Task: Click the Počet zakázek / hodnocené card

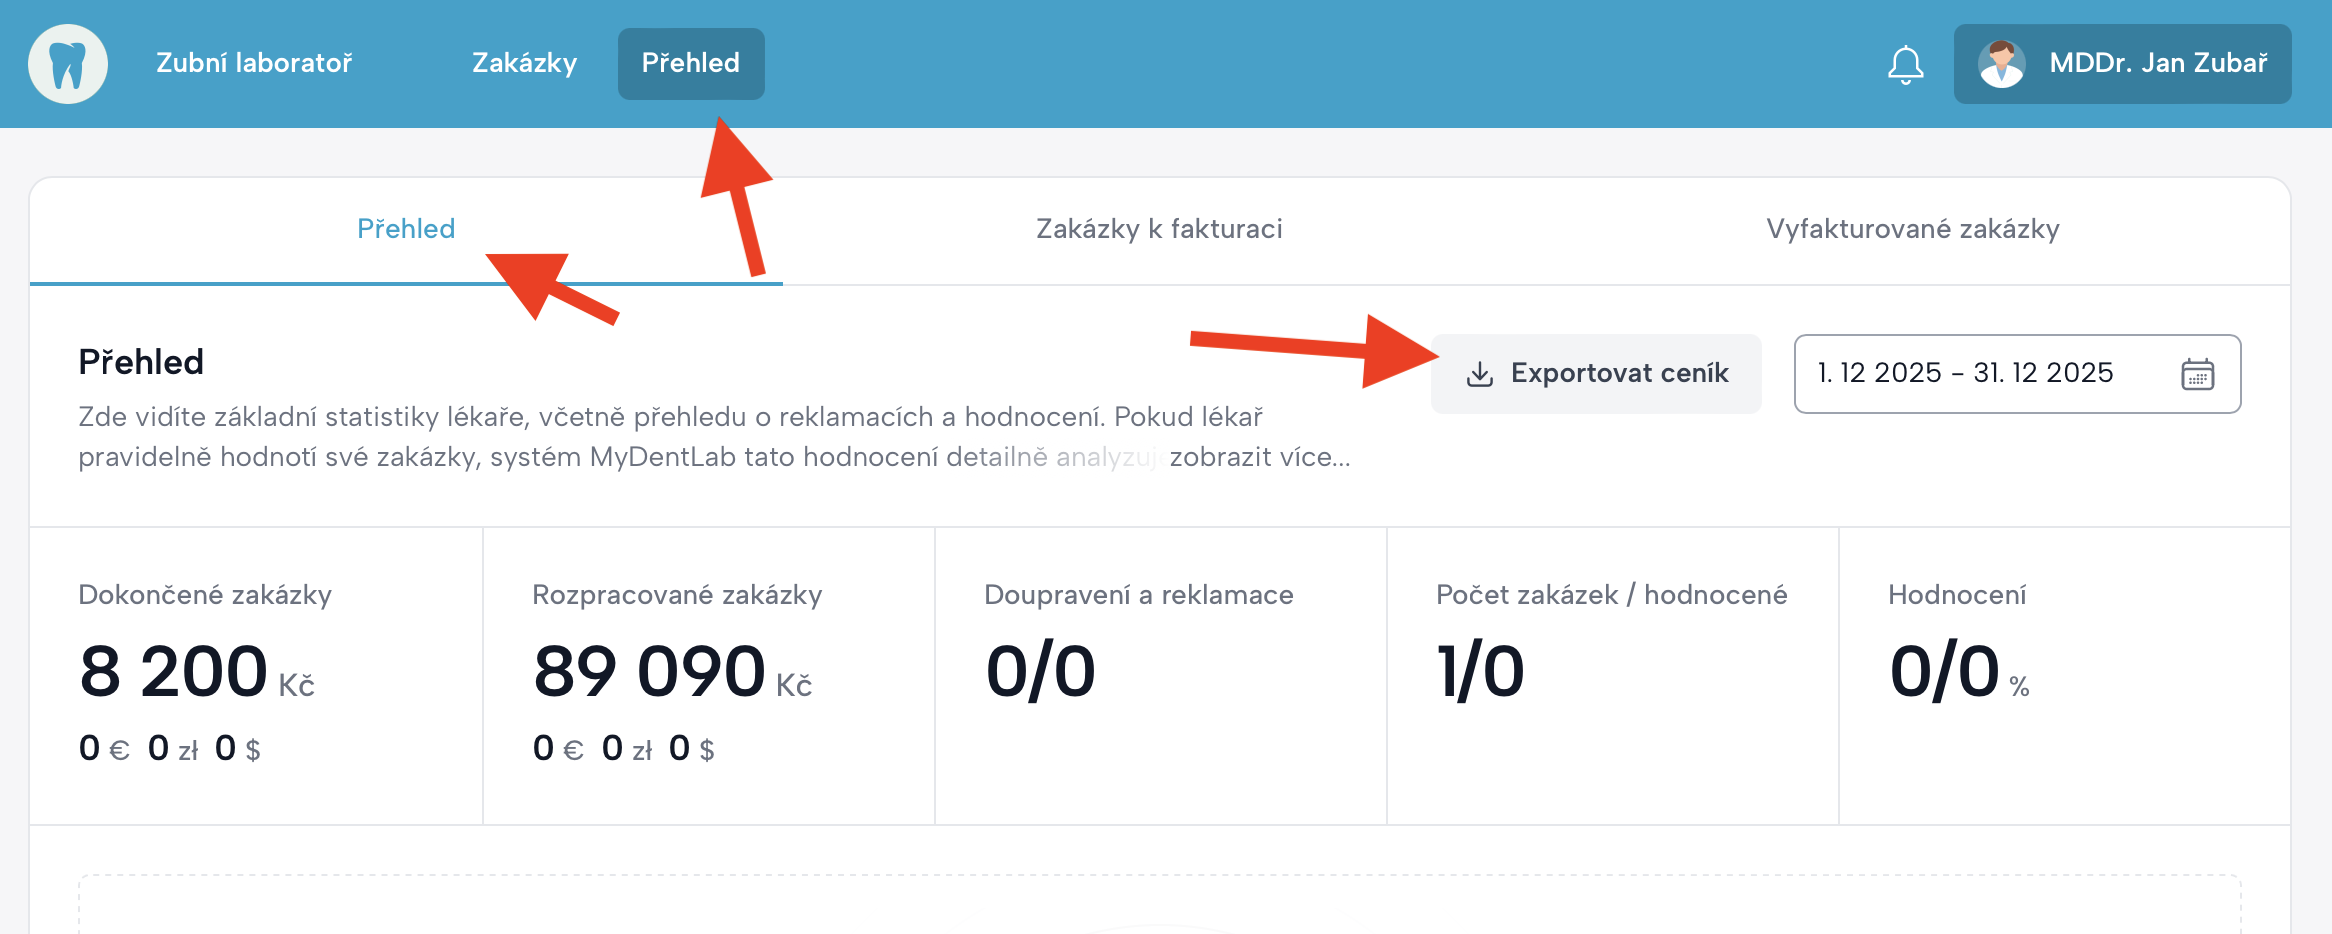Action: (x=1612, y=675)
